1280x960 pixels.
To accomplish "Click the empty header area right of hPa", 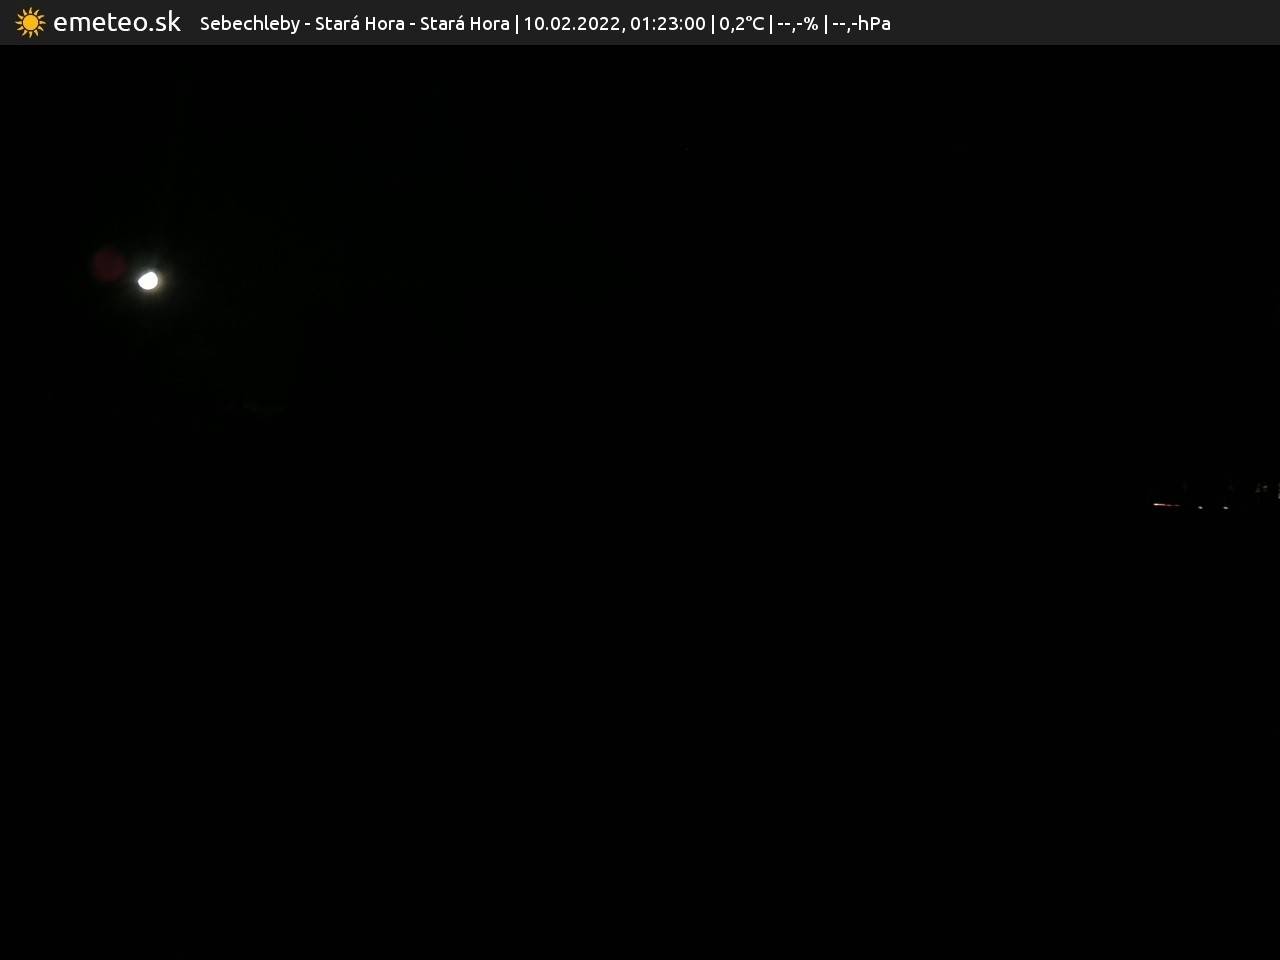I will (x=1080, y=23).
